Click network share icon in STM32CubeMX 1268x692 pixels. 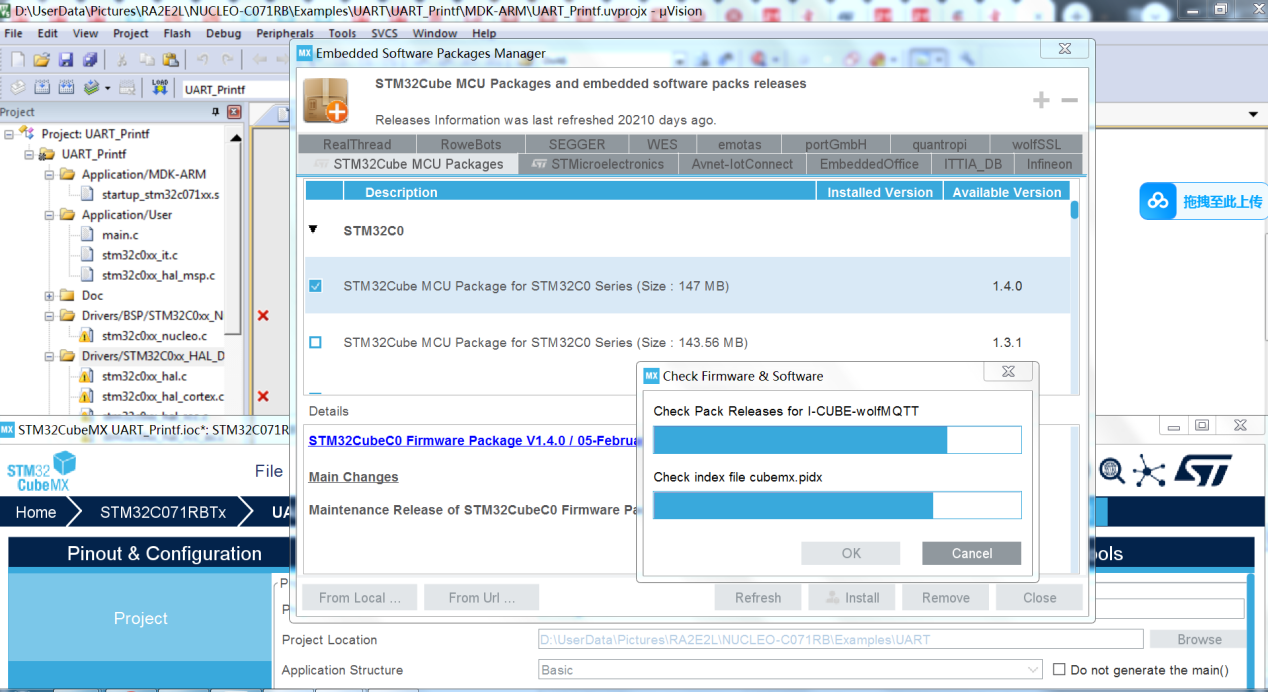pos(1150,471)
